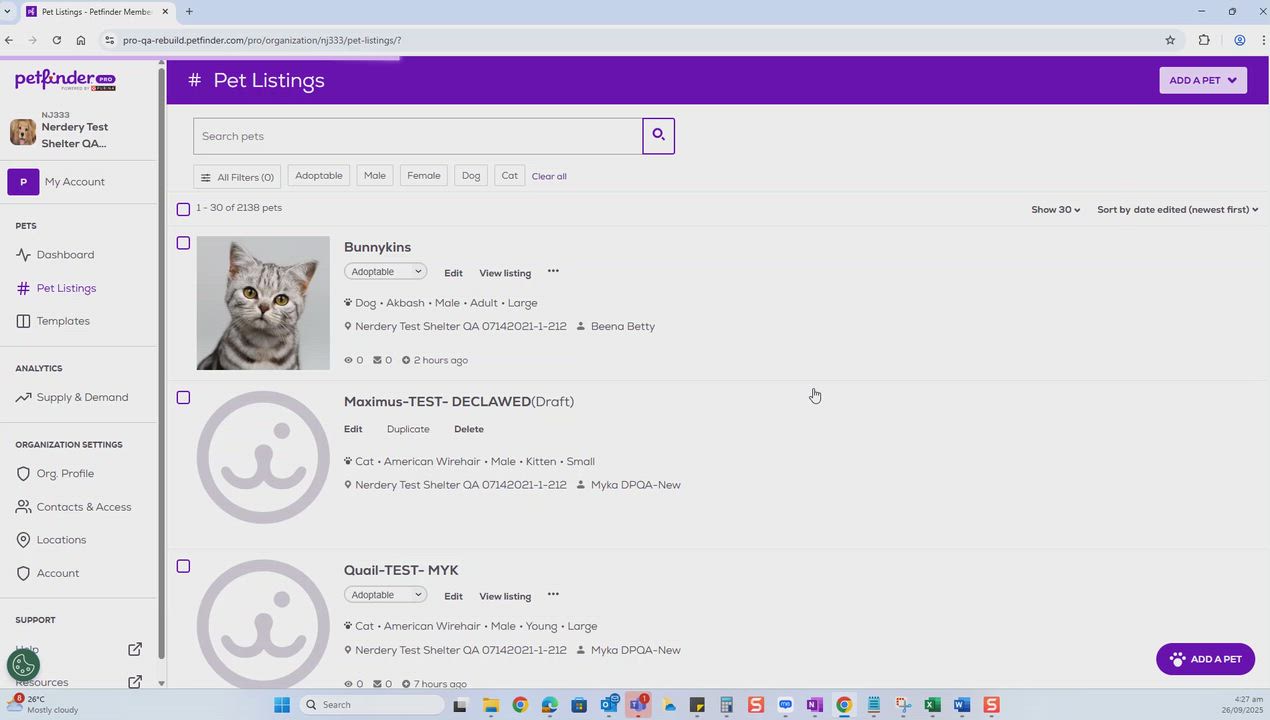Open the Org. Profile settings
This screenshot has width=1270, height=720.
[x=65, y=473]
